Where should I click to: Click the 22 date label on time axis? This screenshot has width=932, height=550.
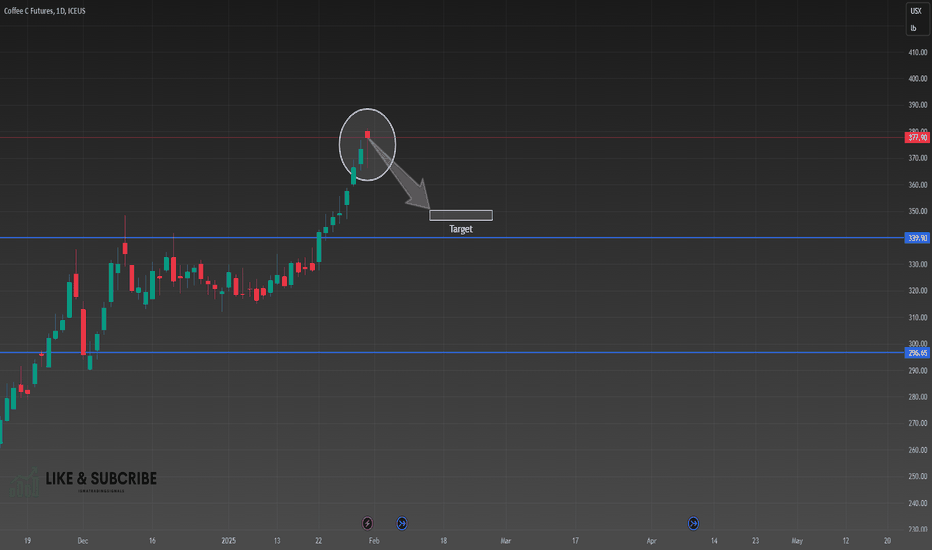click(x=319, y=540)
